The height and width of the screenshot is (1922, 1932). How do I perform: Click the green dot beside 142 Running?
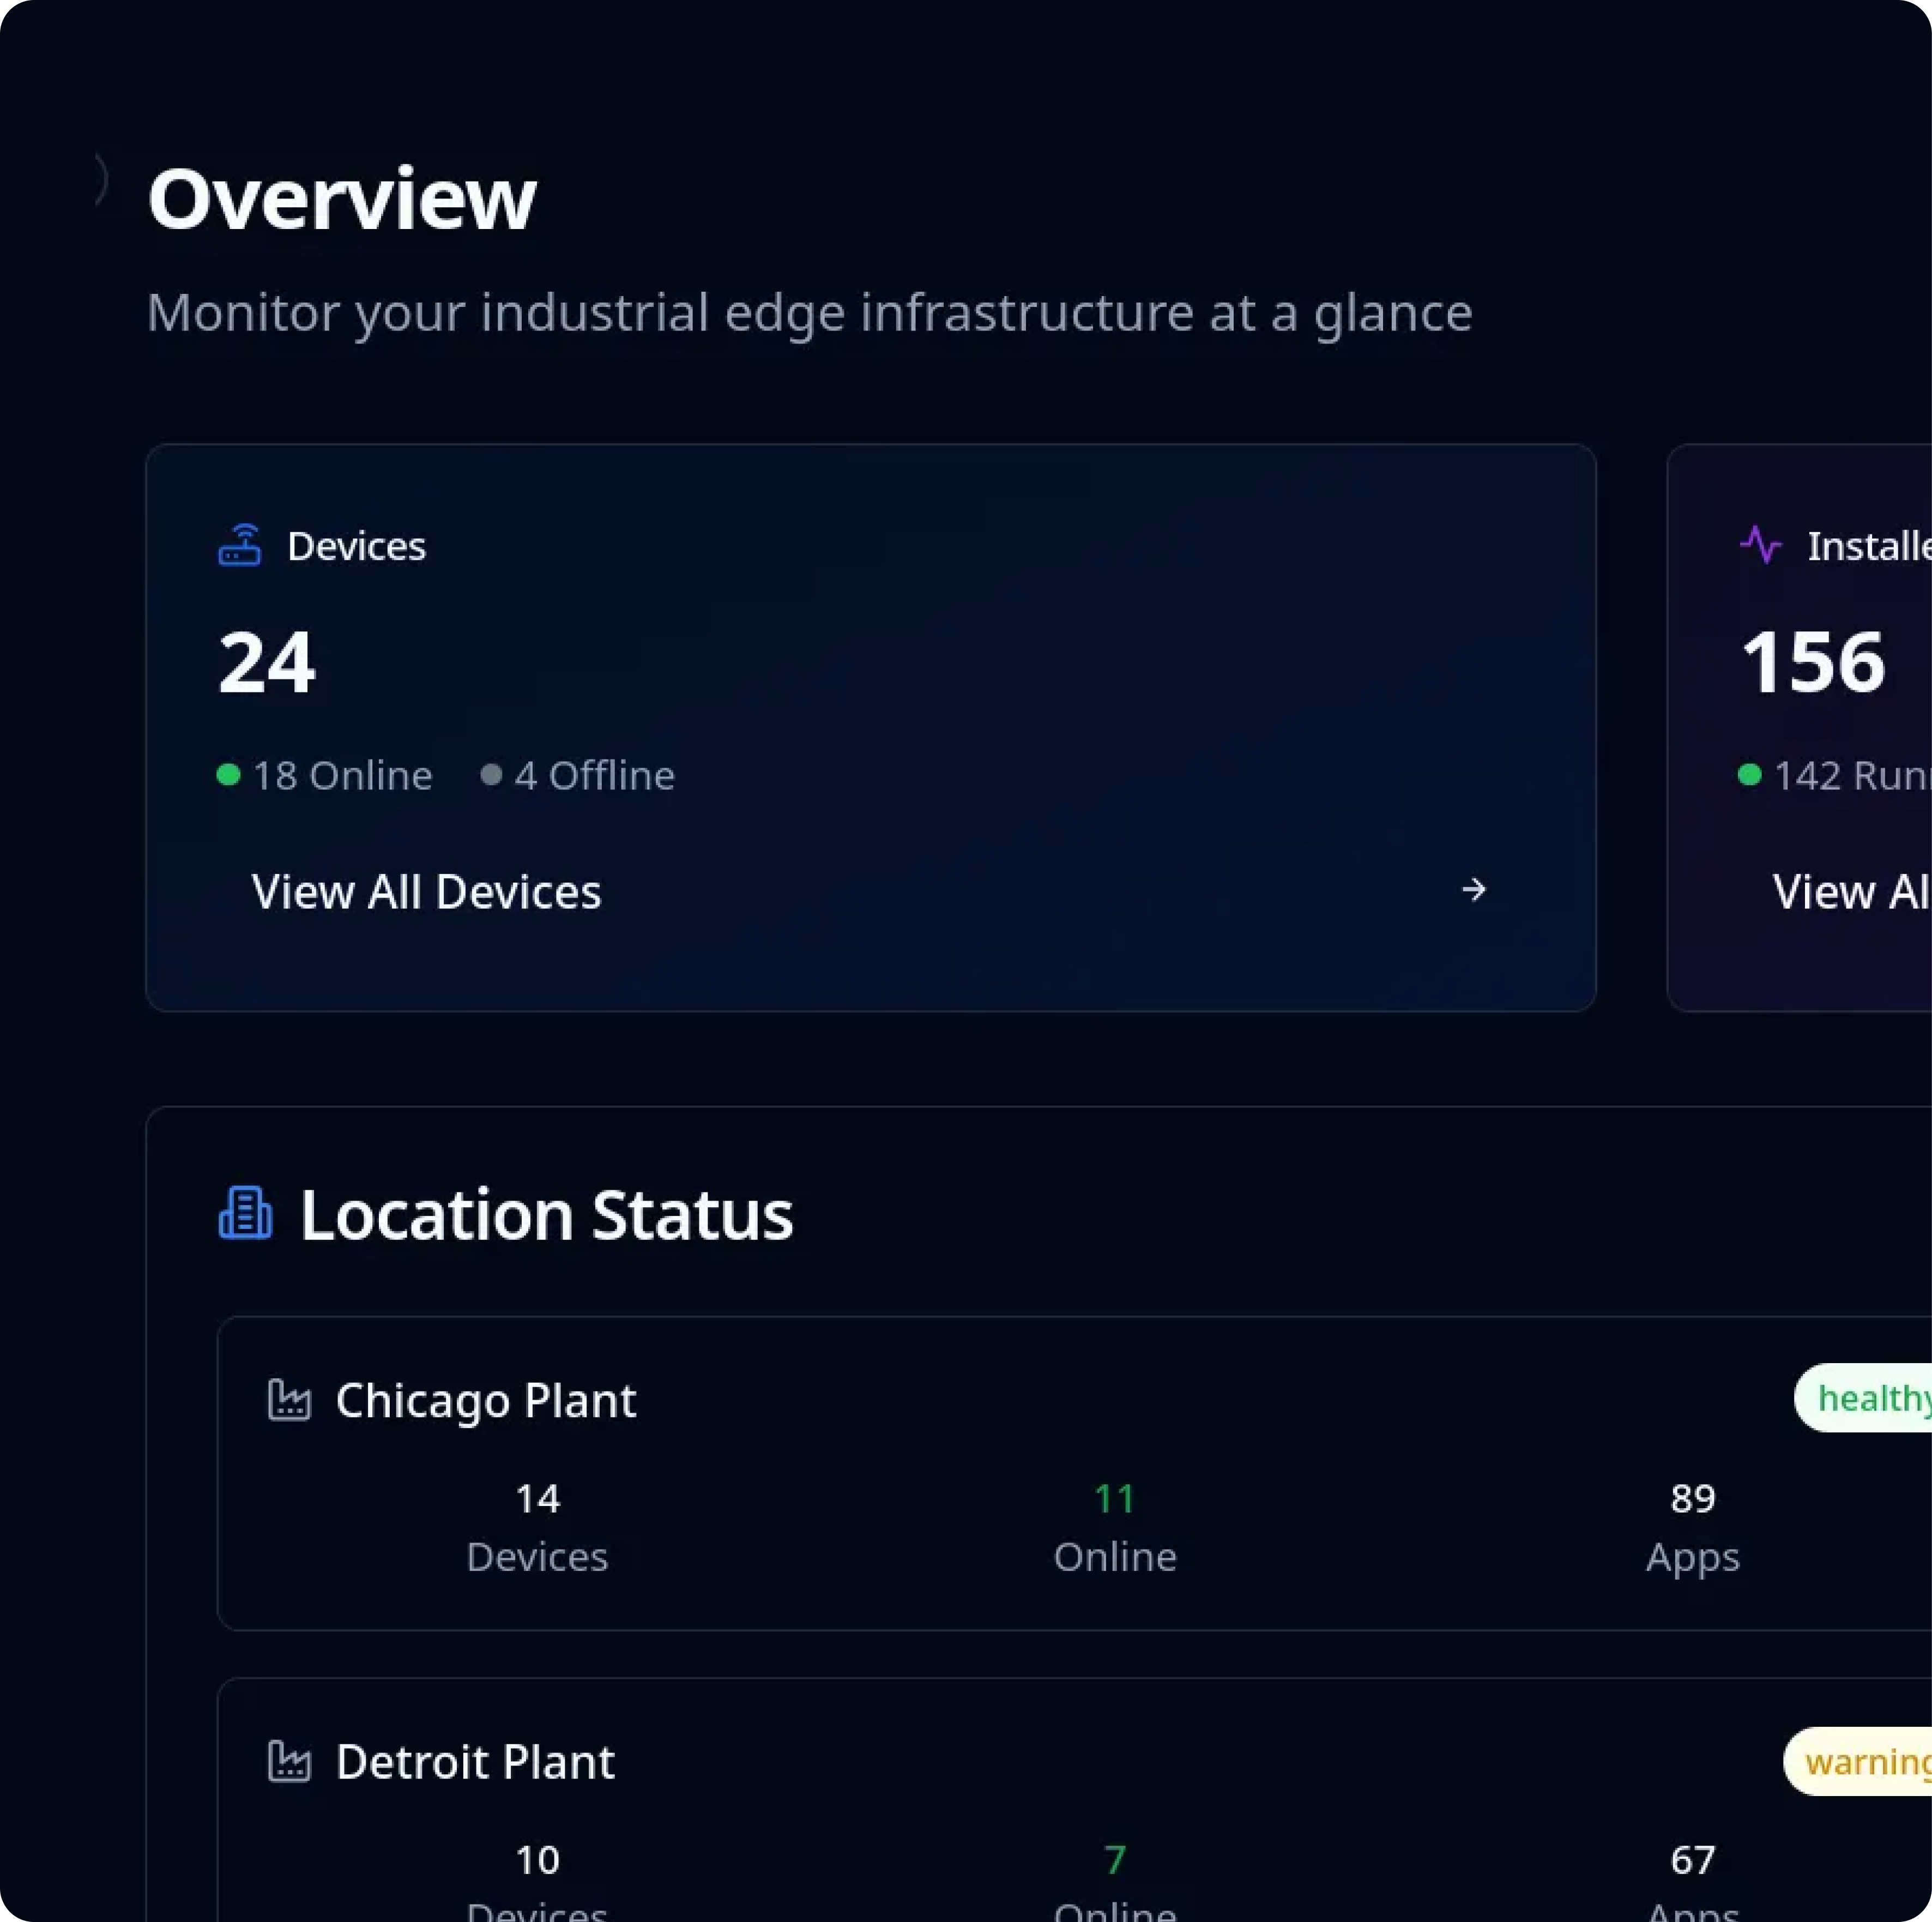tap(1749, 775)
